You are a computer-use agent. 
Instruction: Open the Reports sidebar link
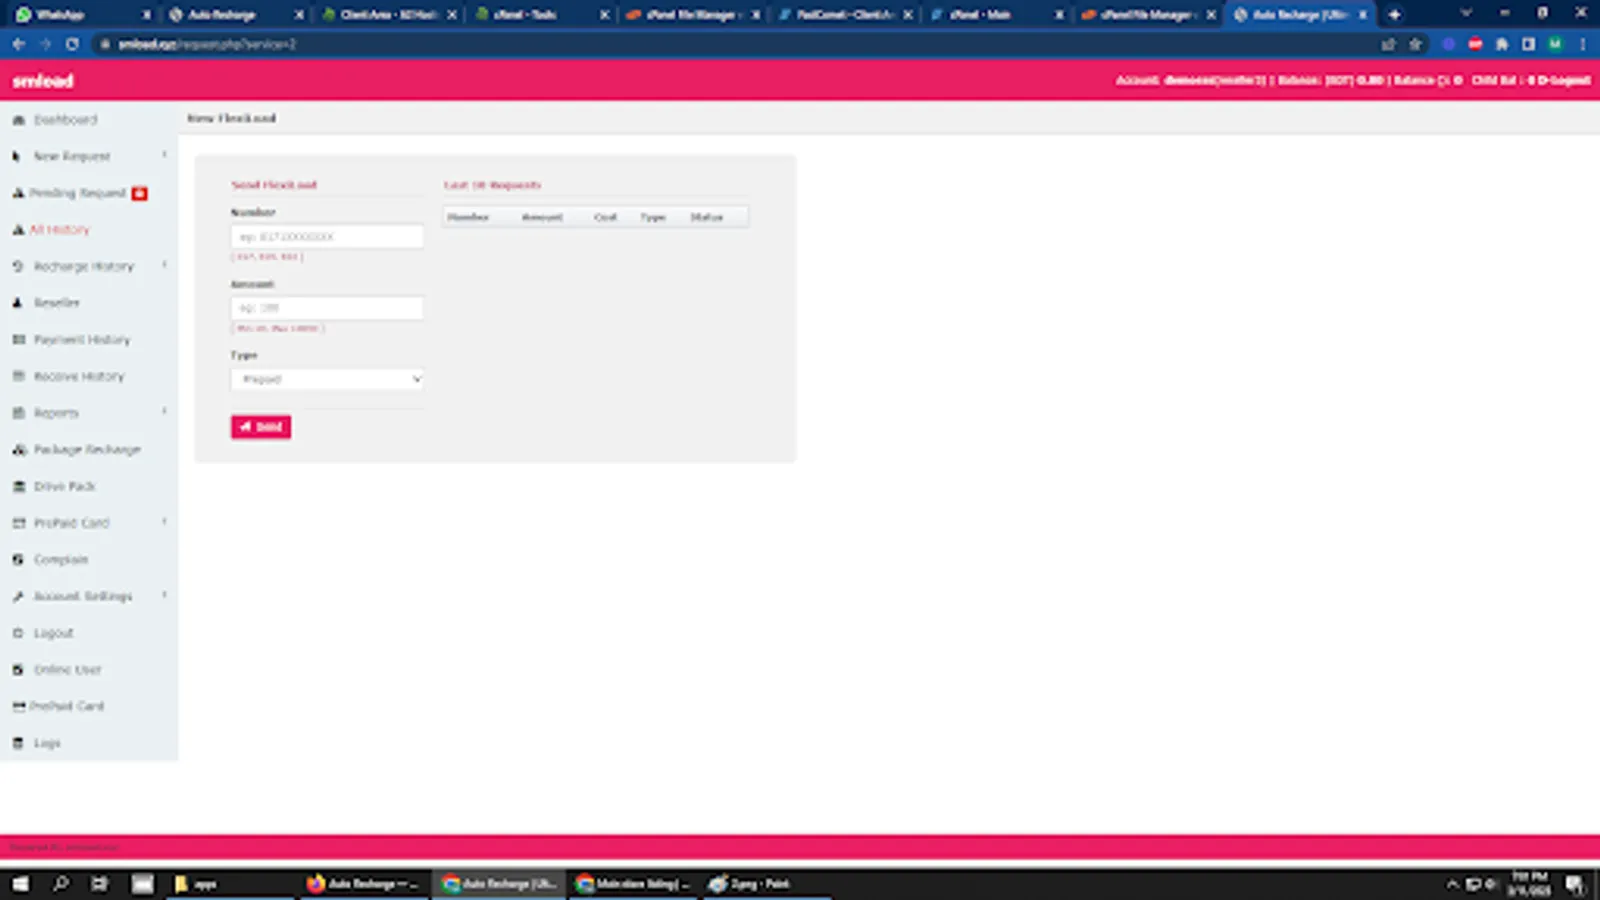point(56,413)
